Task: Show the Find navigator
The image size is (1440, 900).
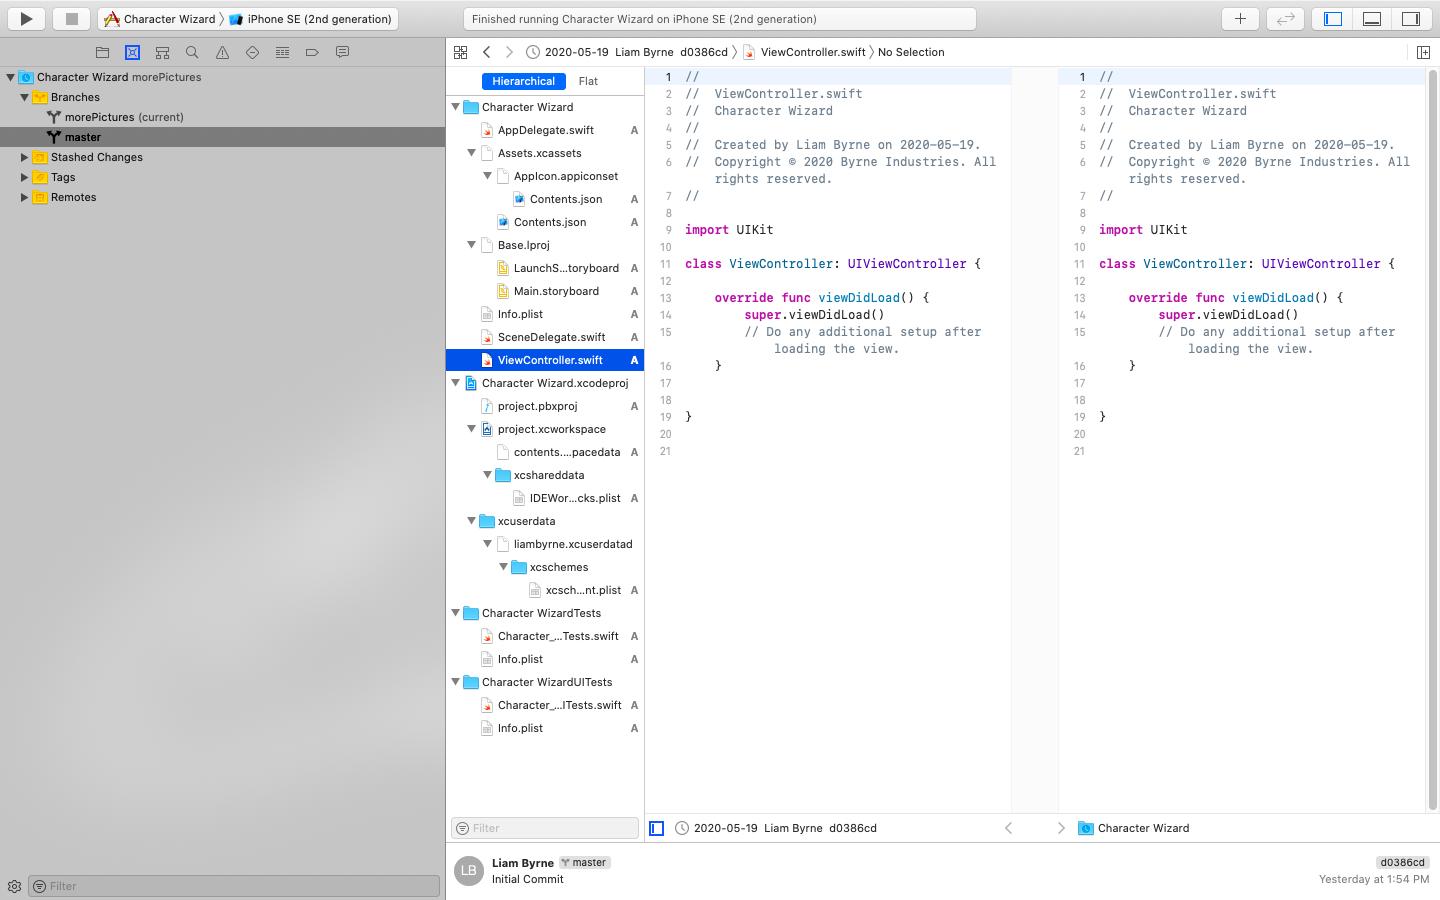Action: (192, 52)
